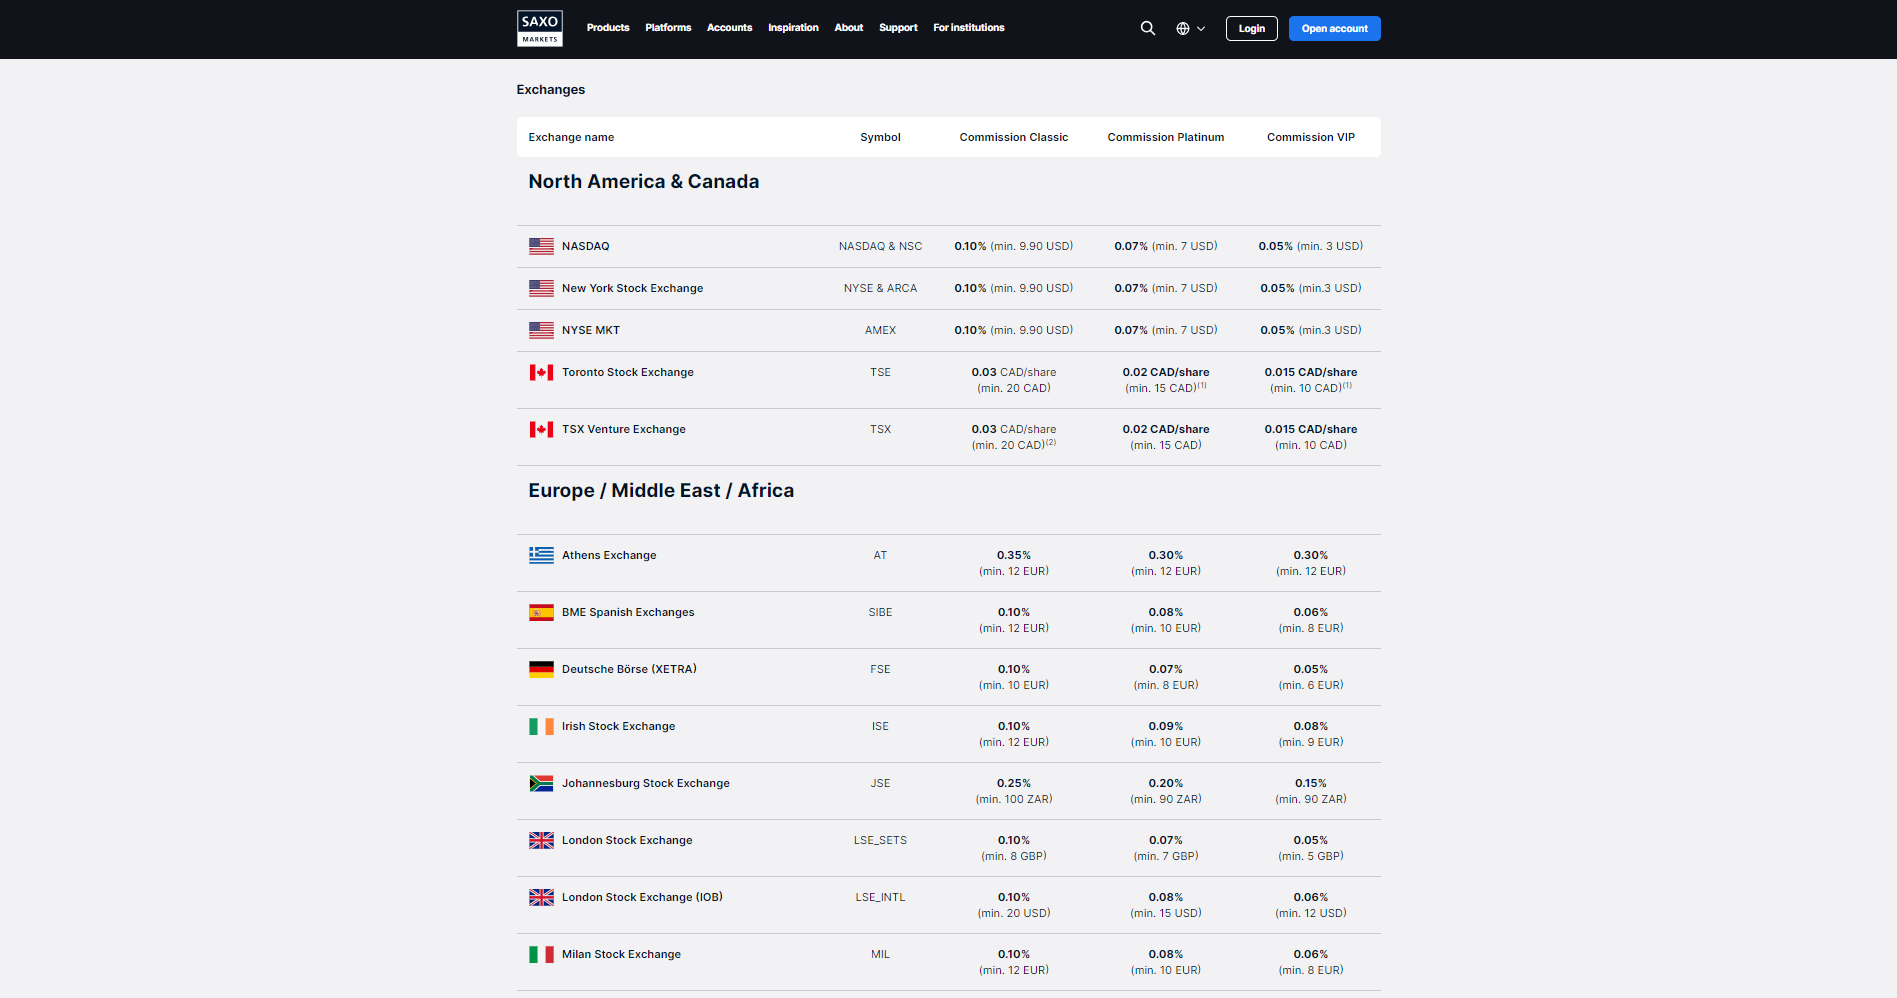
Task: Click the Milan Stock Exchange name
Action: [621, 954]
